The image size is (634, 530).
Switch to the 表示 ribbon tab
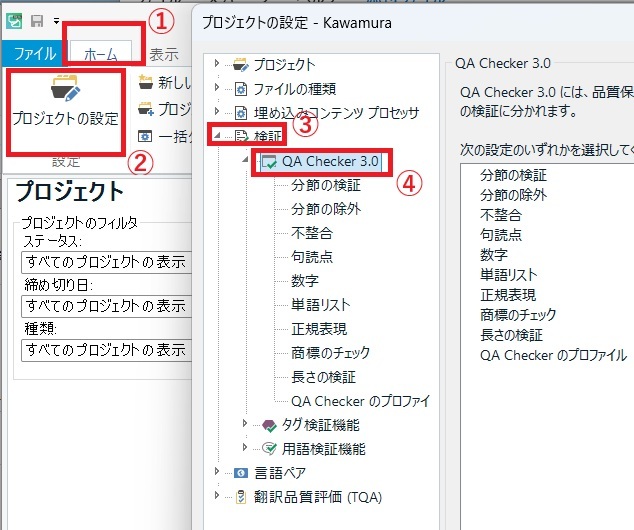click(164, 55)
